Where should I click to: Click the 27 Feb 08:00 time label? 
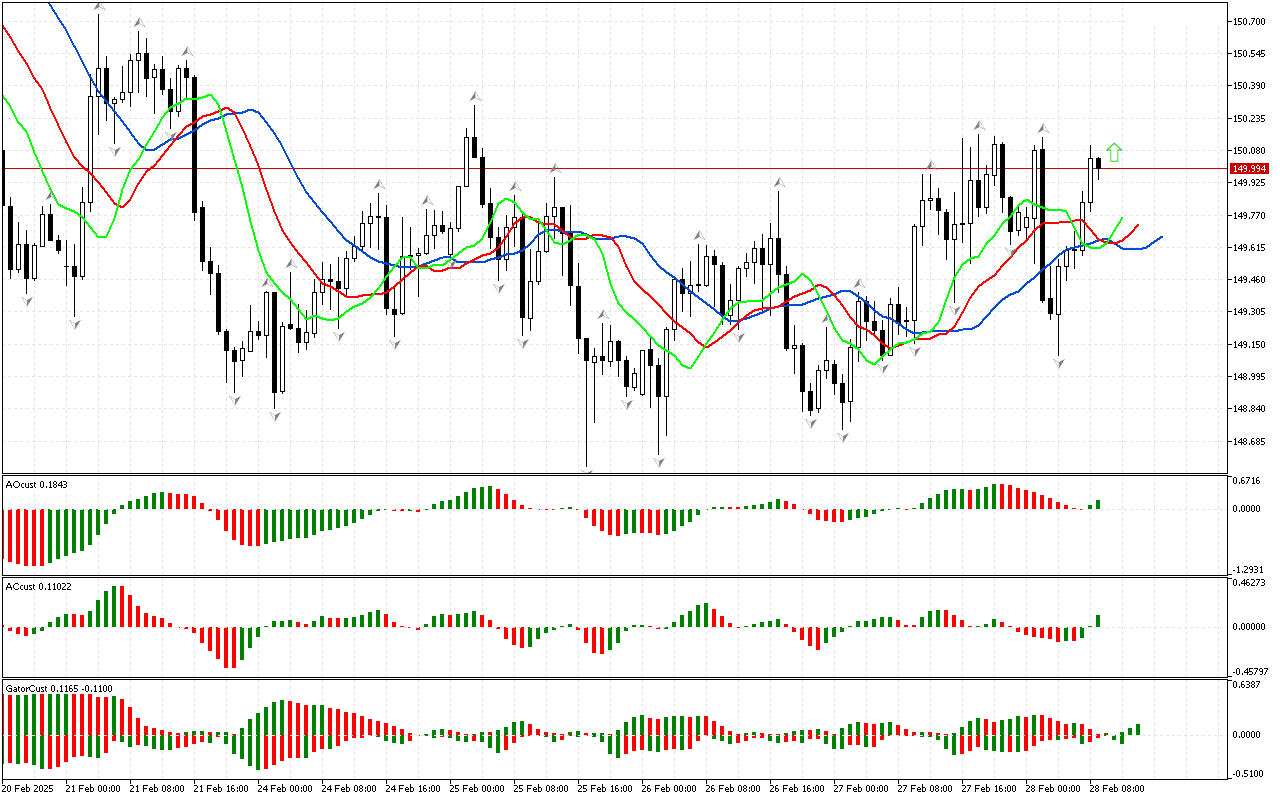[925, 789]
